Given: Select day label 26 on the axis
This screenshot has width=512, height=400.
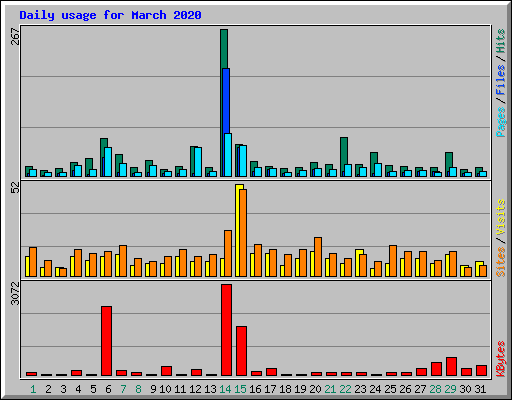Looking at the screenshot, I should [405, 389].
